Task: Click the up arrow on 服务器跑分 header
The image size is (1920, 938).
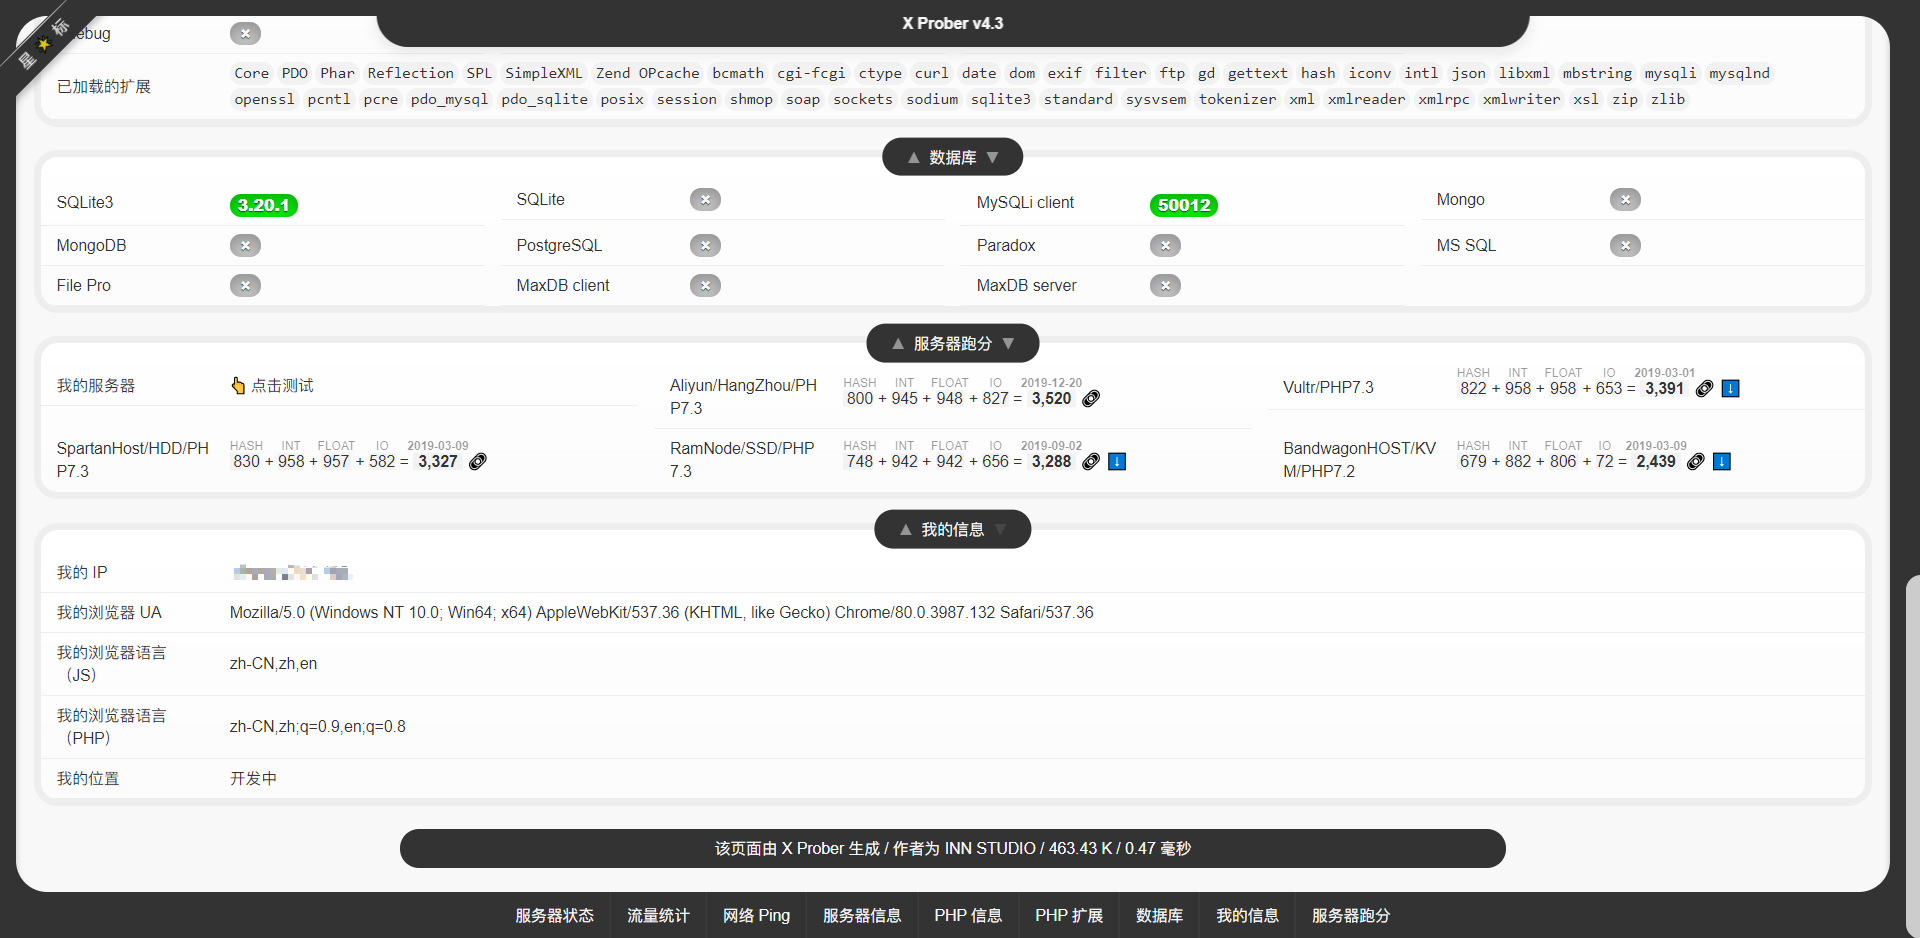Action: click(x=898, y=343)
